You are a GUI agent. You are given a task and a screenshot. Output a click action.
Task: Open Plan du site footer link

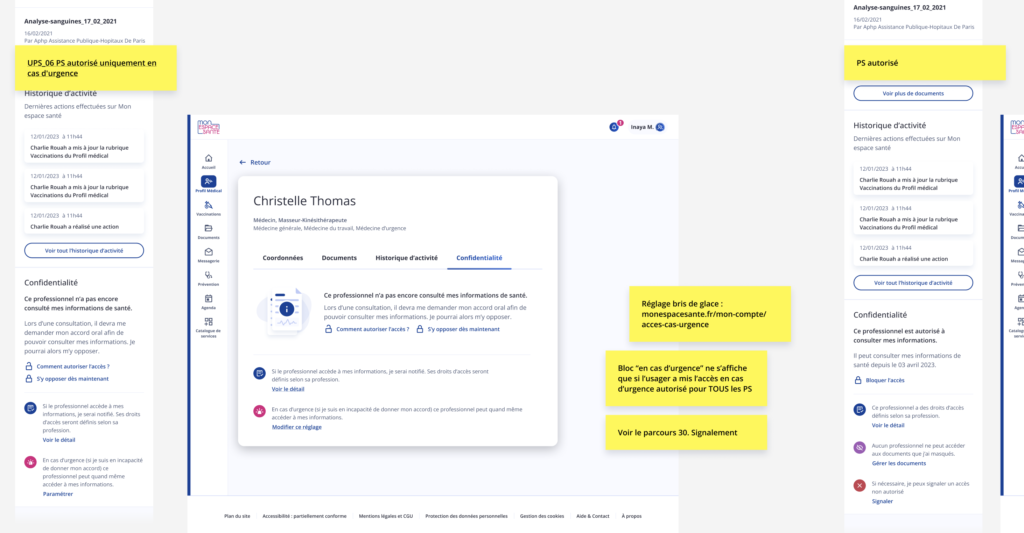tap(236, 516)
